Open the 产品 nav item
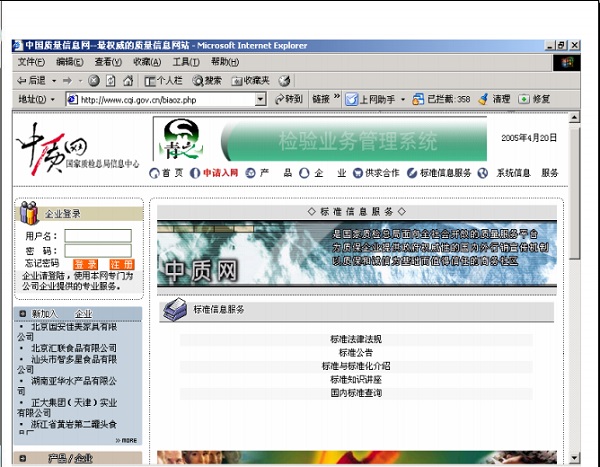The image size is (600, 467). coord(276,173)
